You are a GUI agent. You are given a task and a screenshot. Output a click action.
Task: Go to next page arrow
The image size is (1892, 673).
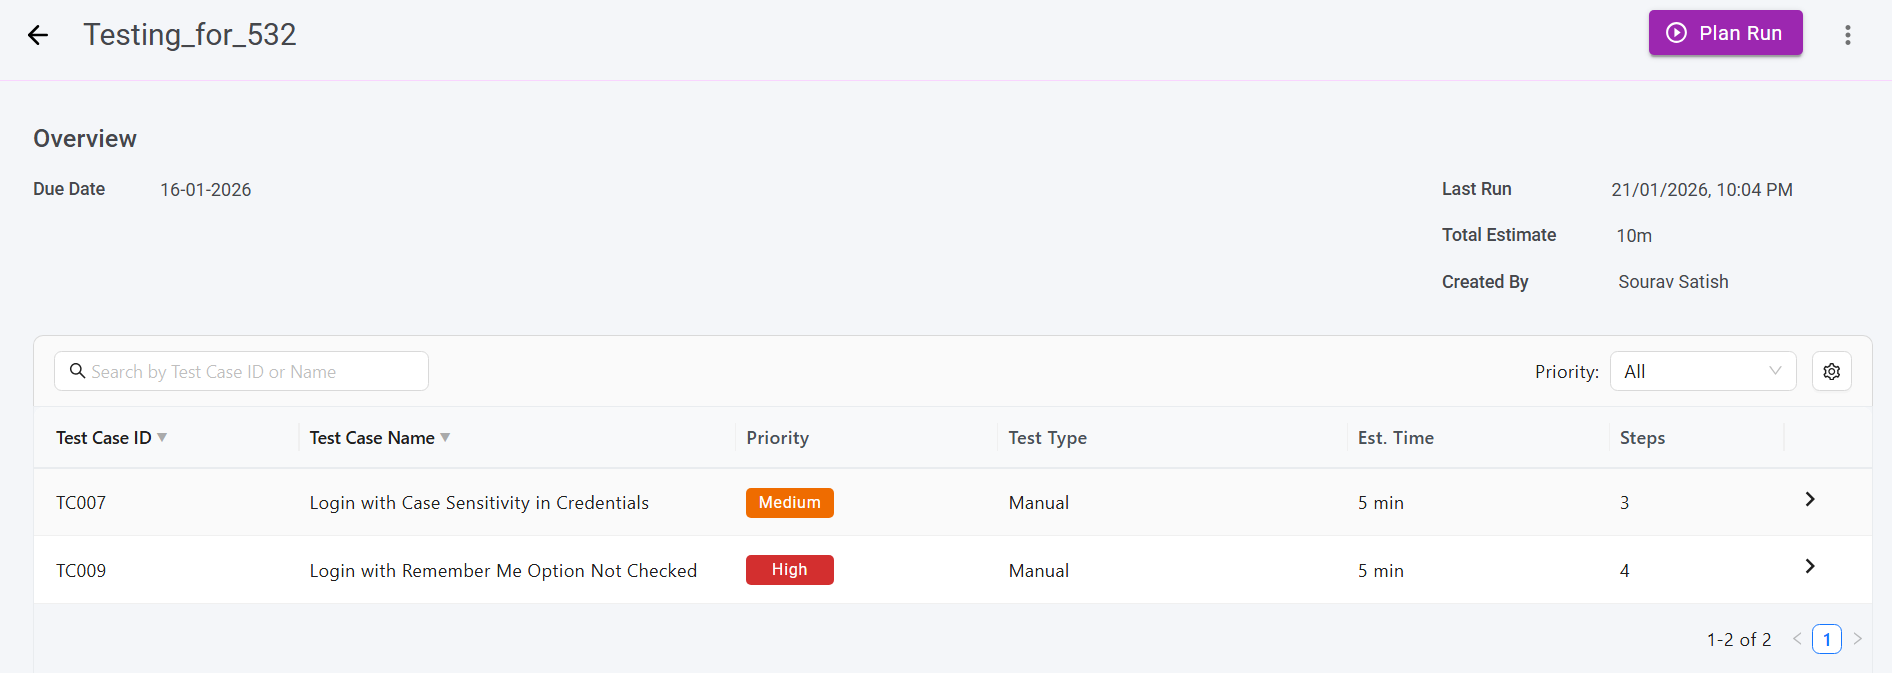tap(1857, 639)
